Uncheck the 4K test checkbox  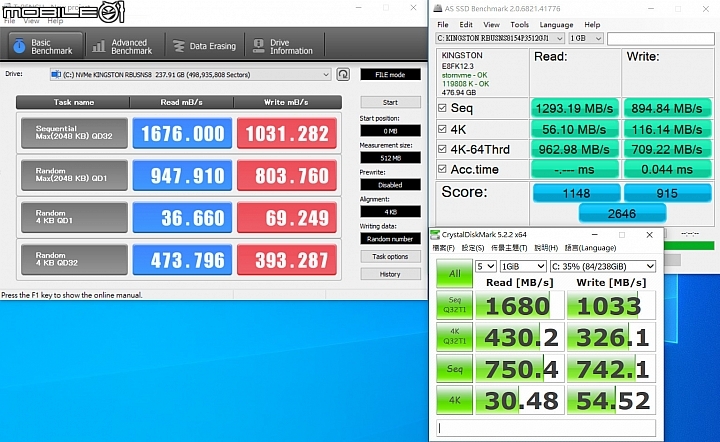[442, 129]
